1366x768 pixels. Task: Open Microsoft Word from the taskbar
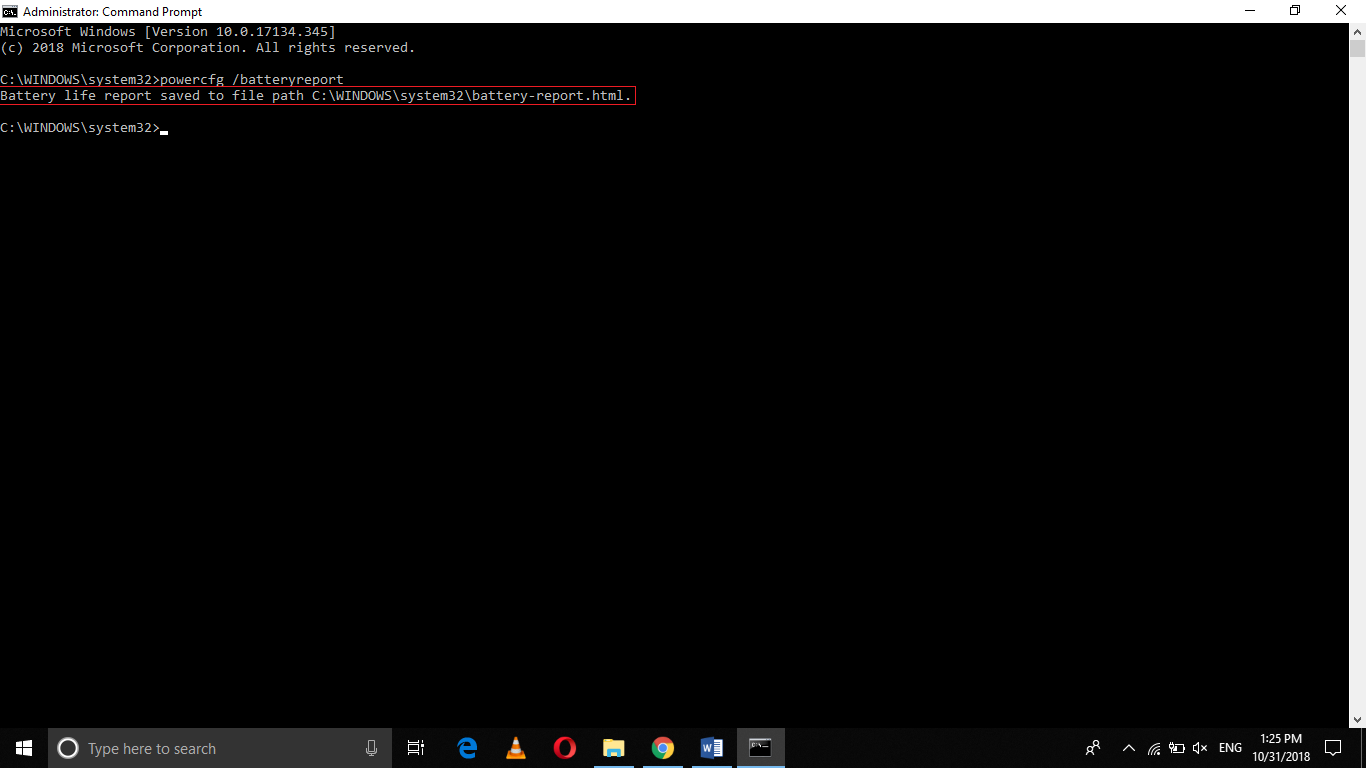coord(712,747)
